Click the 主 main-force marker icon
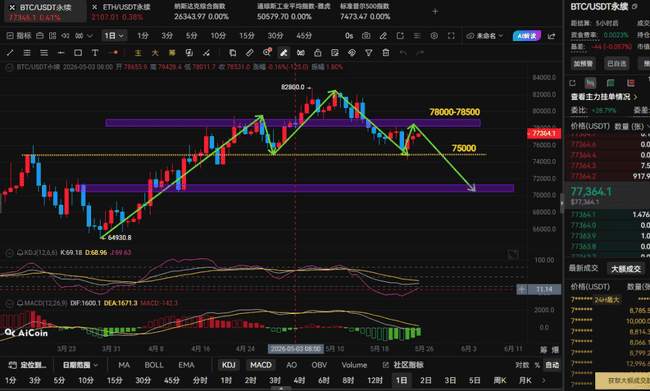Image resolution: width=650 pixels, height=391 pixels. [x=138, y=53]
